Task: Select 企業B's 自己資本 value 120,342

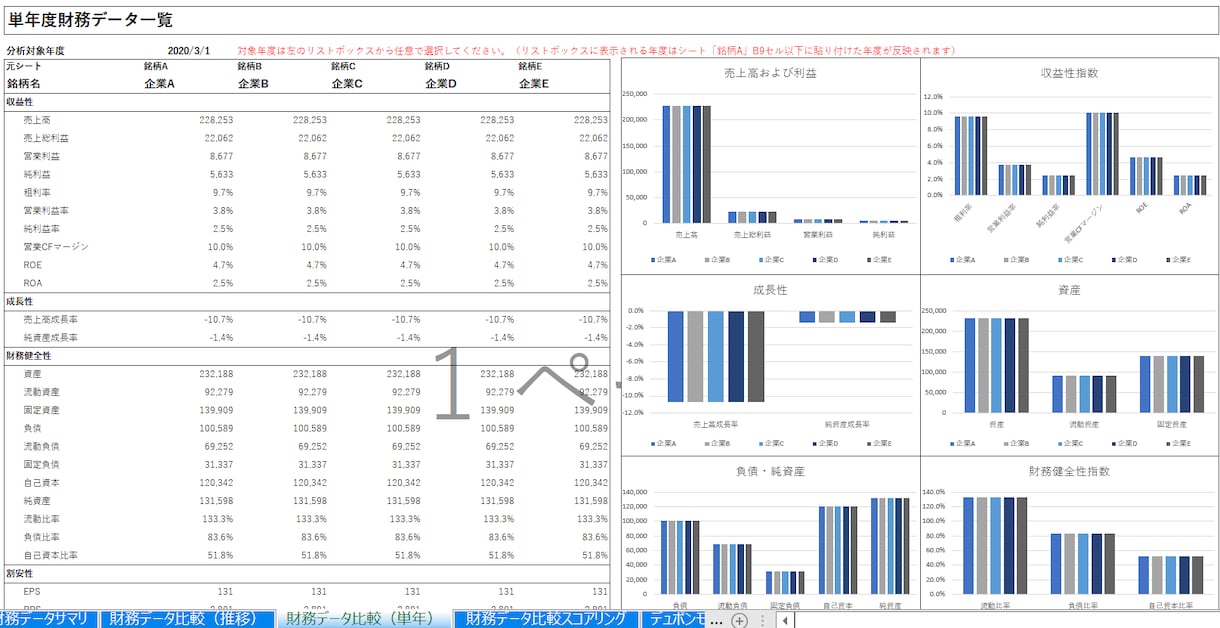Action: pos(309,483)
